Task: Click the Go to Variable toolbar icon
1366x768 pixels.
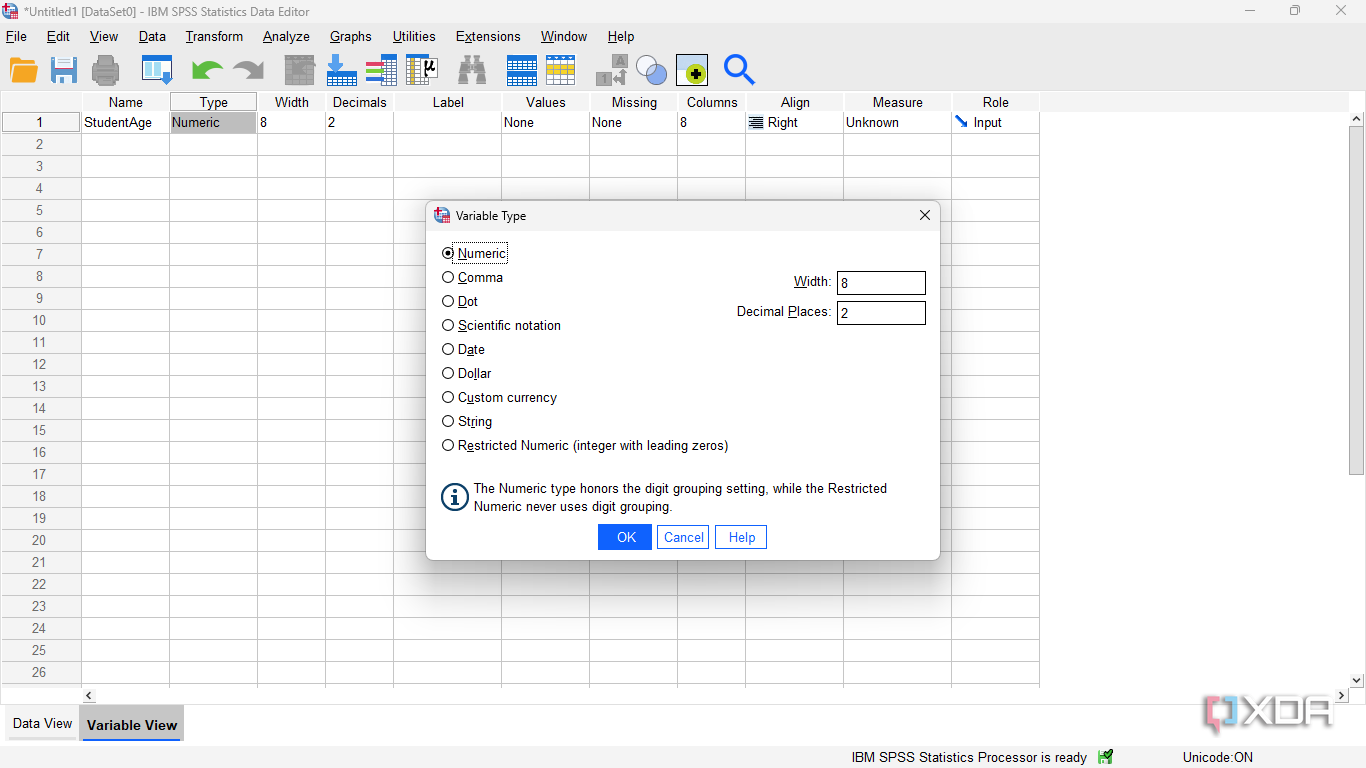Action: (341, 70)
